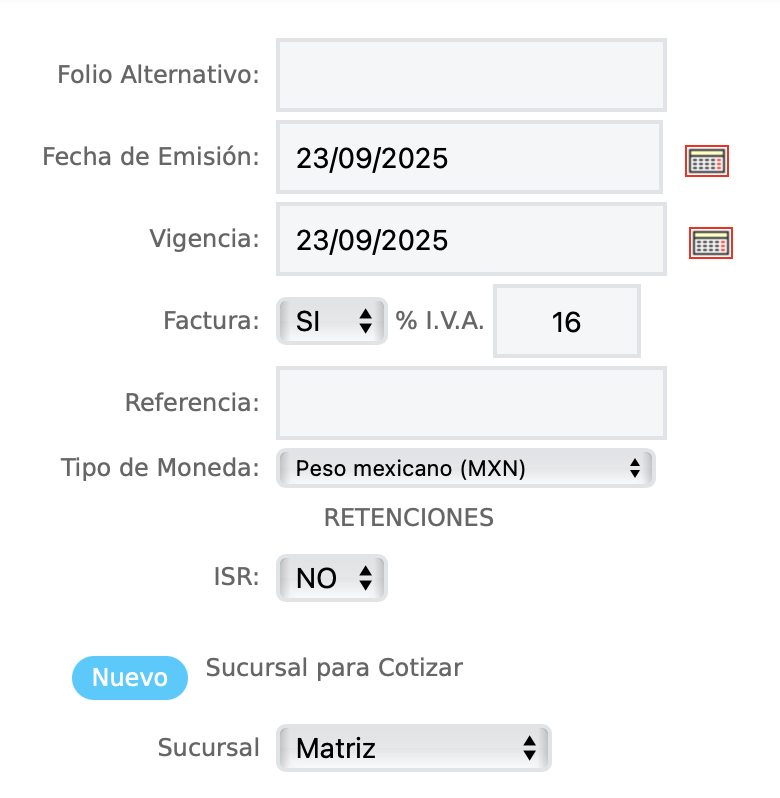
Task: Click the % I.V.A. label
Action: click(x=440, y=321)
